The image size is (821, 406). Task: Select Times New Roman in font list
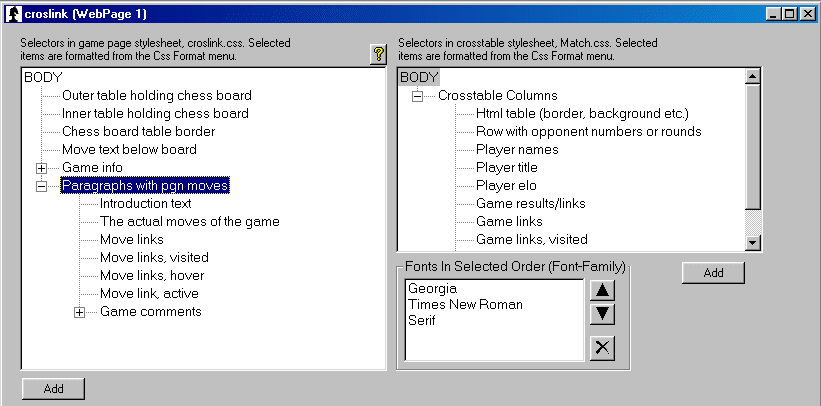[465, 304]
